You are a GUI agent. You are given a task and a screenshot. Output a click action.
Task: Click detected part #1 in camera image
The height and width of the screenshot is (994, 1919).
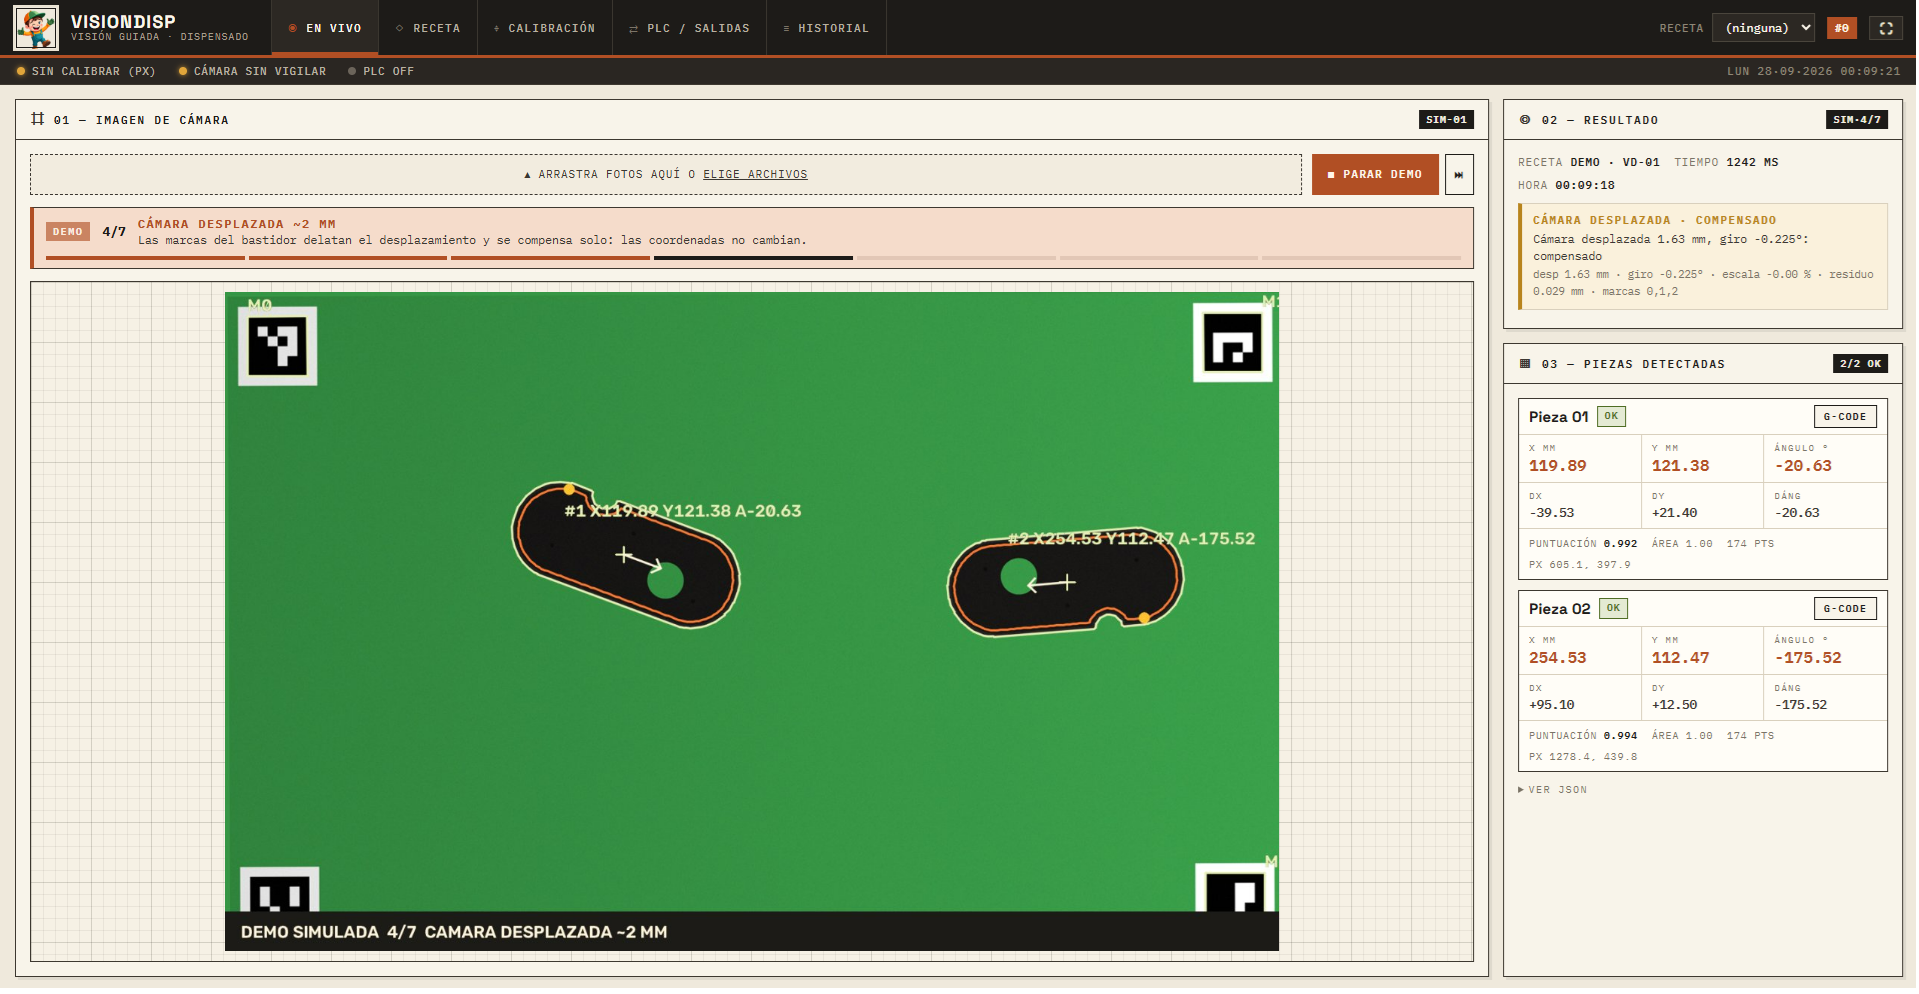point(626,555)
